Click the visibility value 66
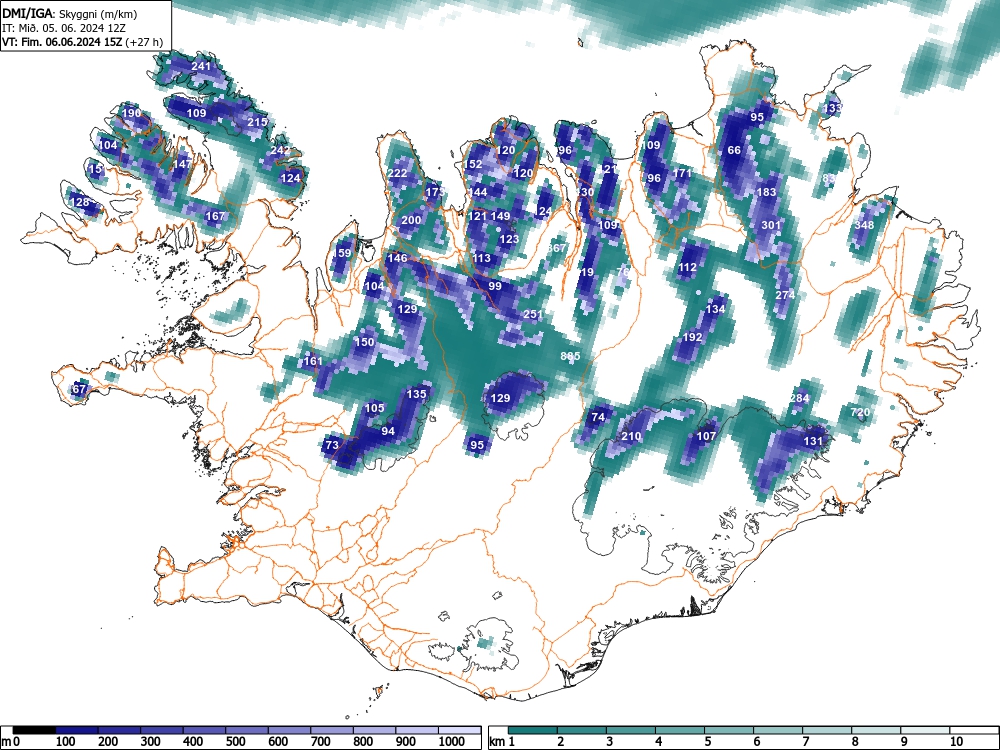1000x750 pixels. click(x=734, y=150)
